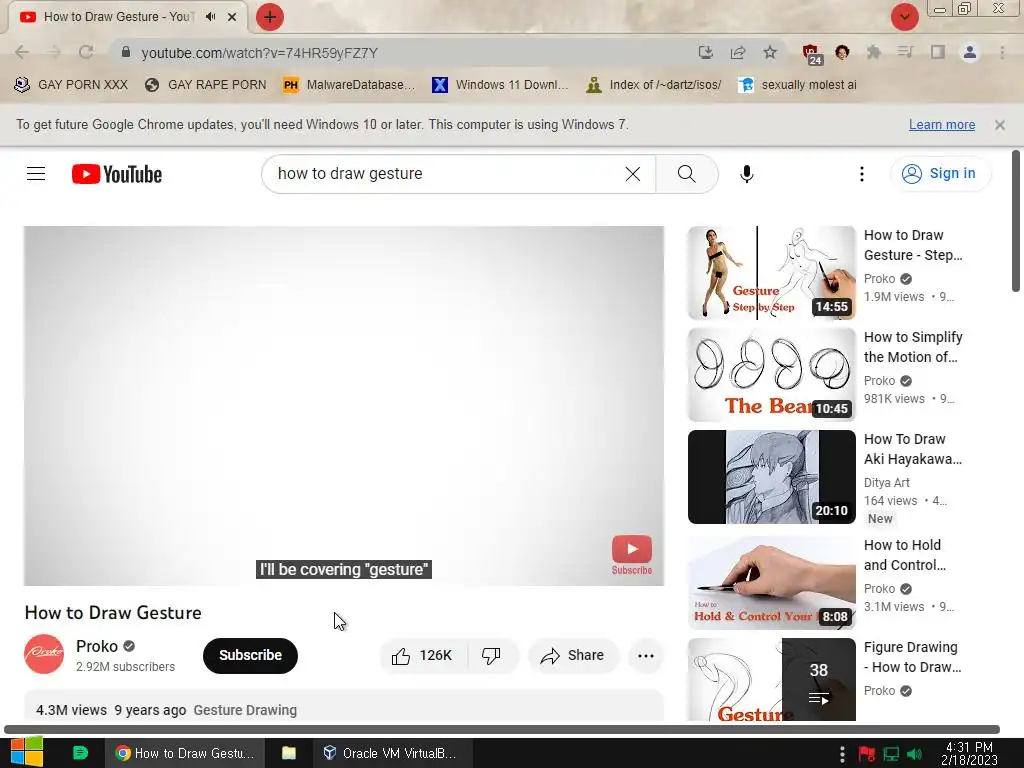Screen dimensions: 1024x768
Task: Open the Extensions puzzle menu
Action: [x=874, y=52]
